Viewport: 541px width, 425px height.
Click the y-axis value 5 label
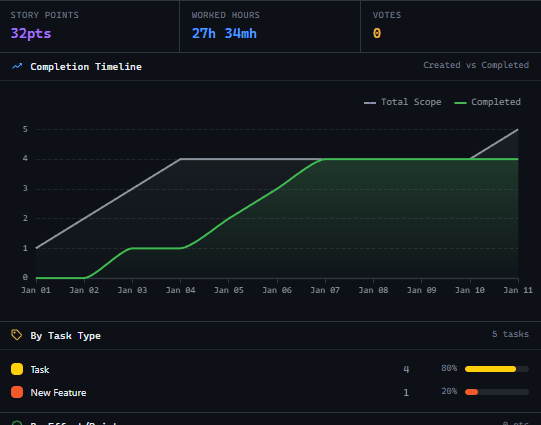[25, 129]
